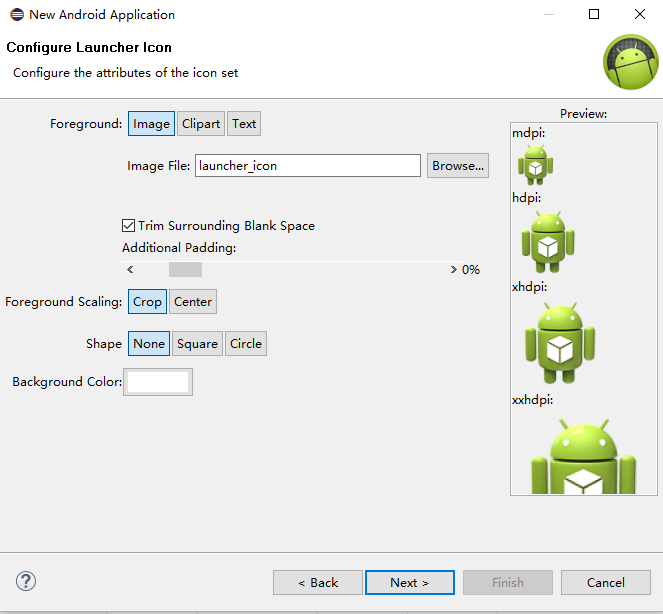Click the Additional Padding slider thumb

pyautogui.click(x=185, y=269)
